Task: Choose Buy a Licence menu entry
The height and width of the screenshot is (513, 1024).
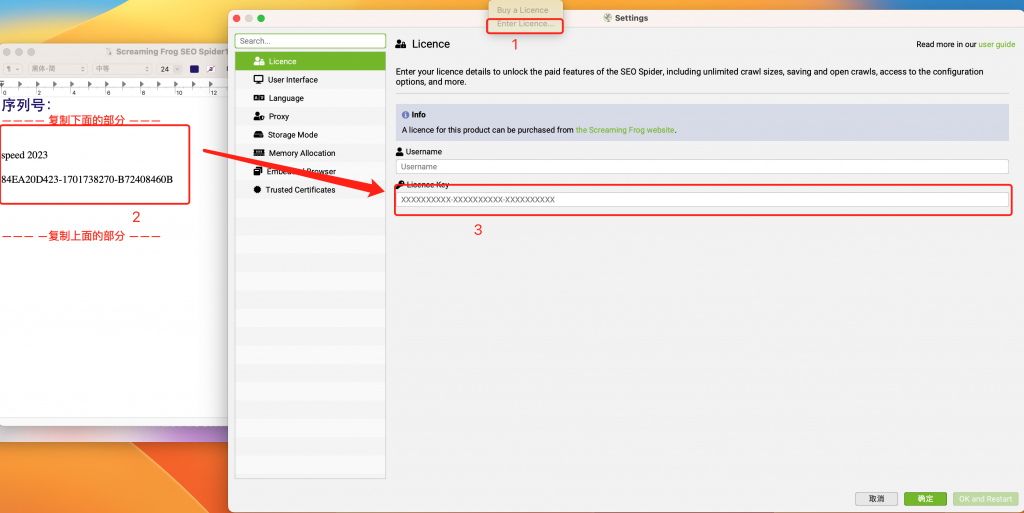Action: point(522,10)
